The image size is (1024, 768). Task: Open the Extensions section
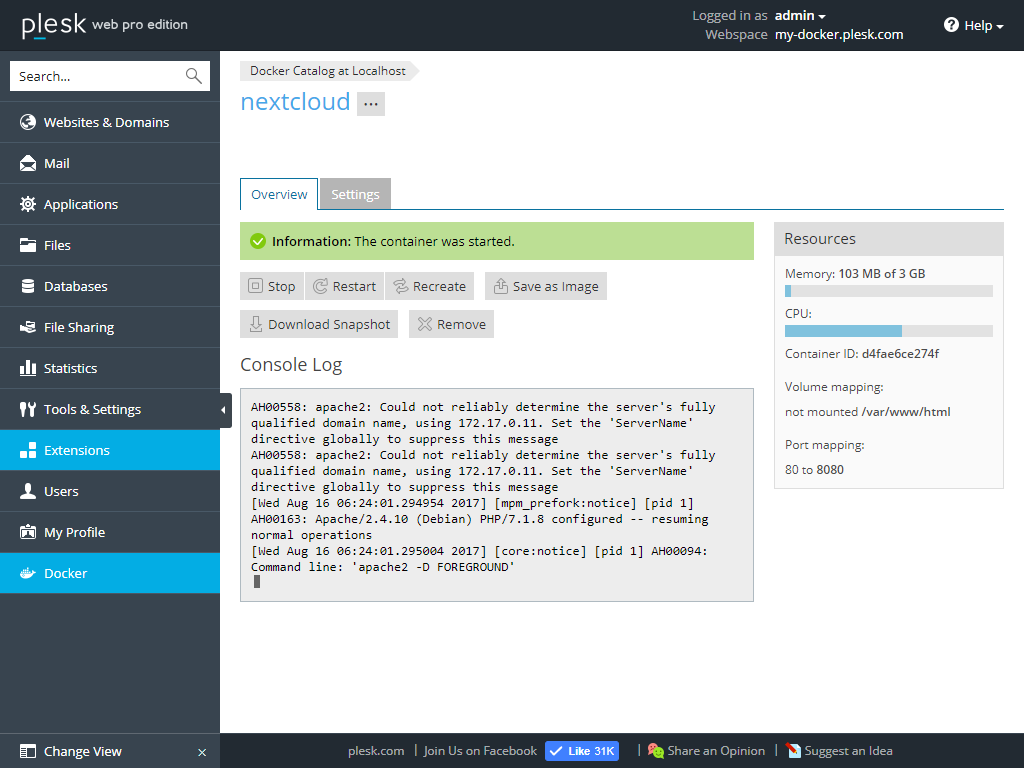point(110,450)
